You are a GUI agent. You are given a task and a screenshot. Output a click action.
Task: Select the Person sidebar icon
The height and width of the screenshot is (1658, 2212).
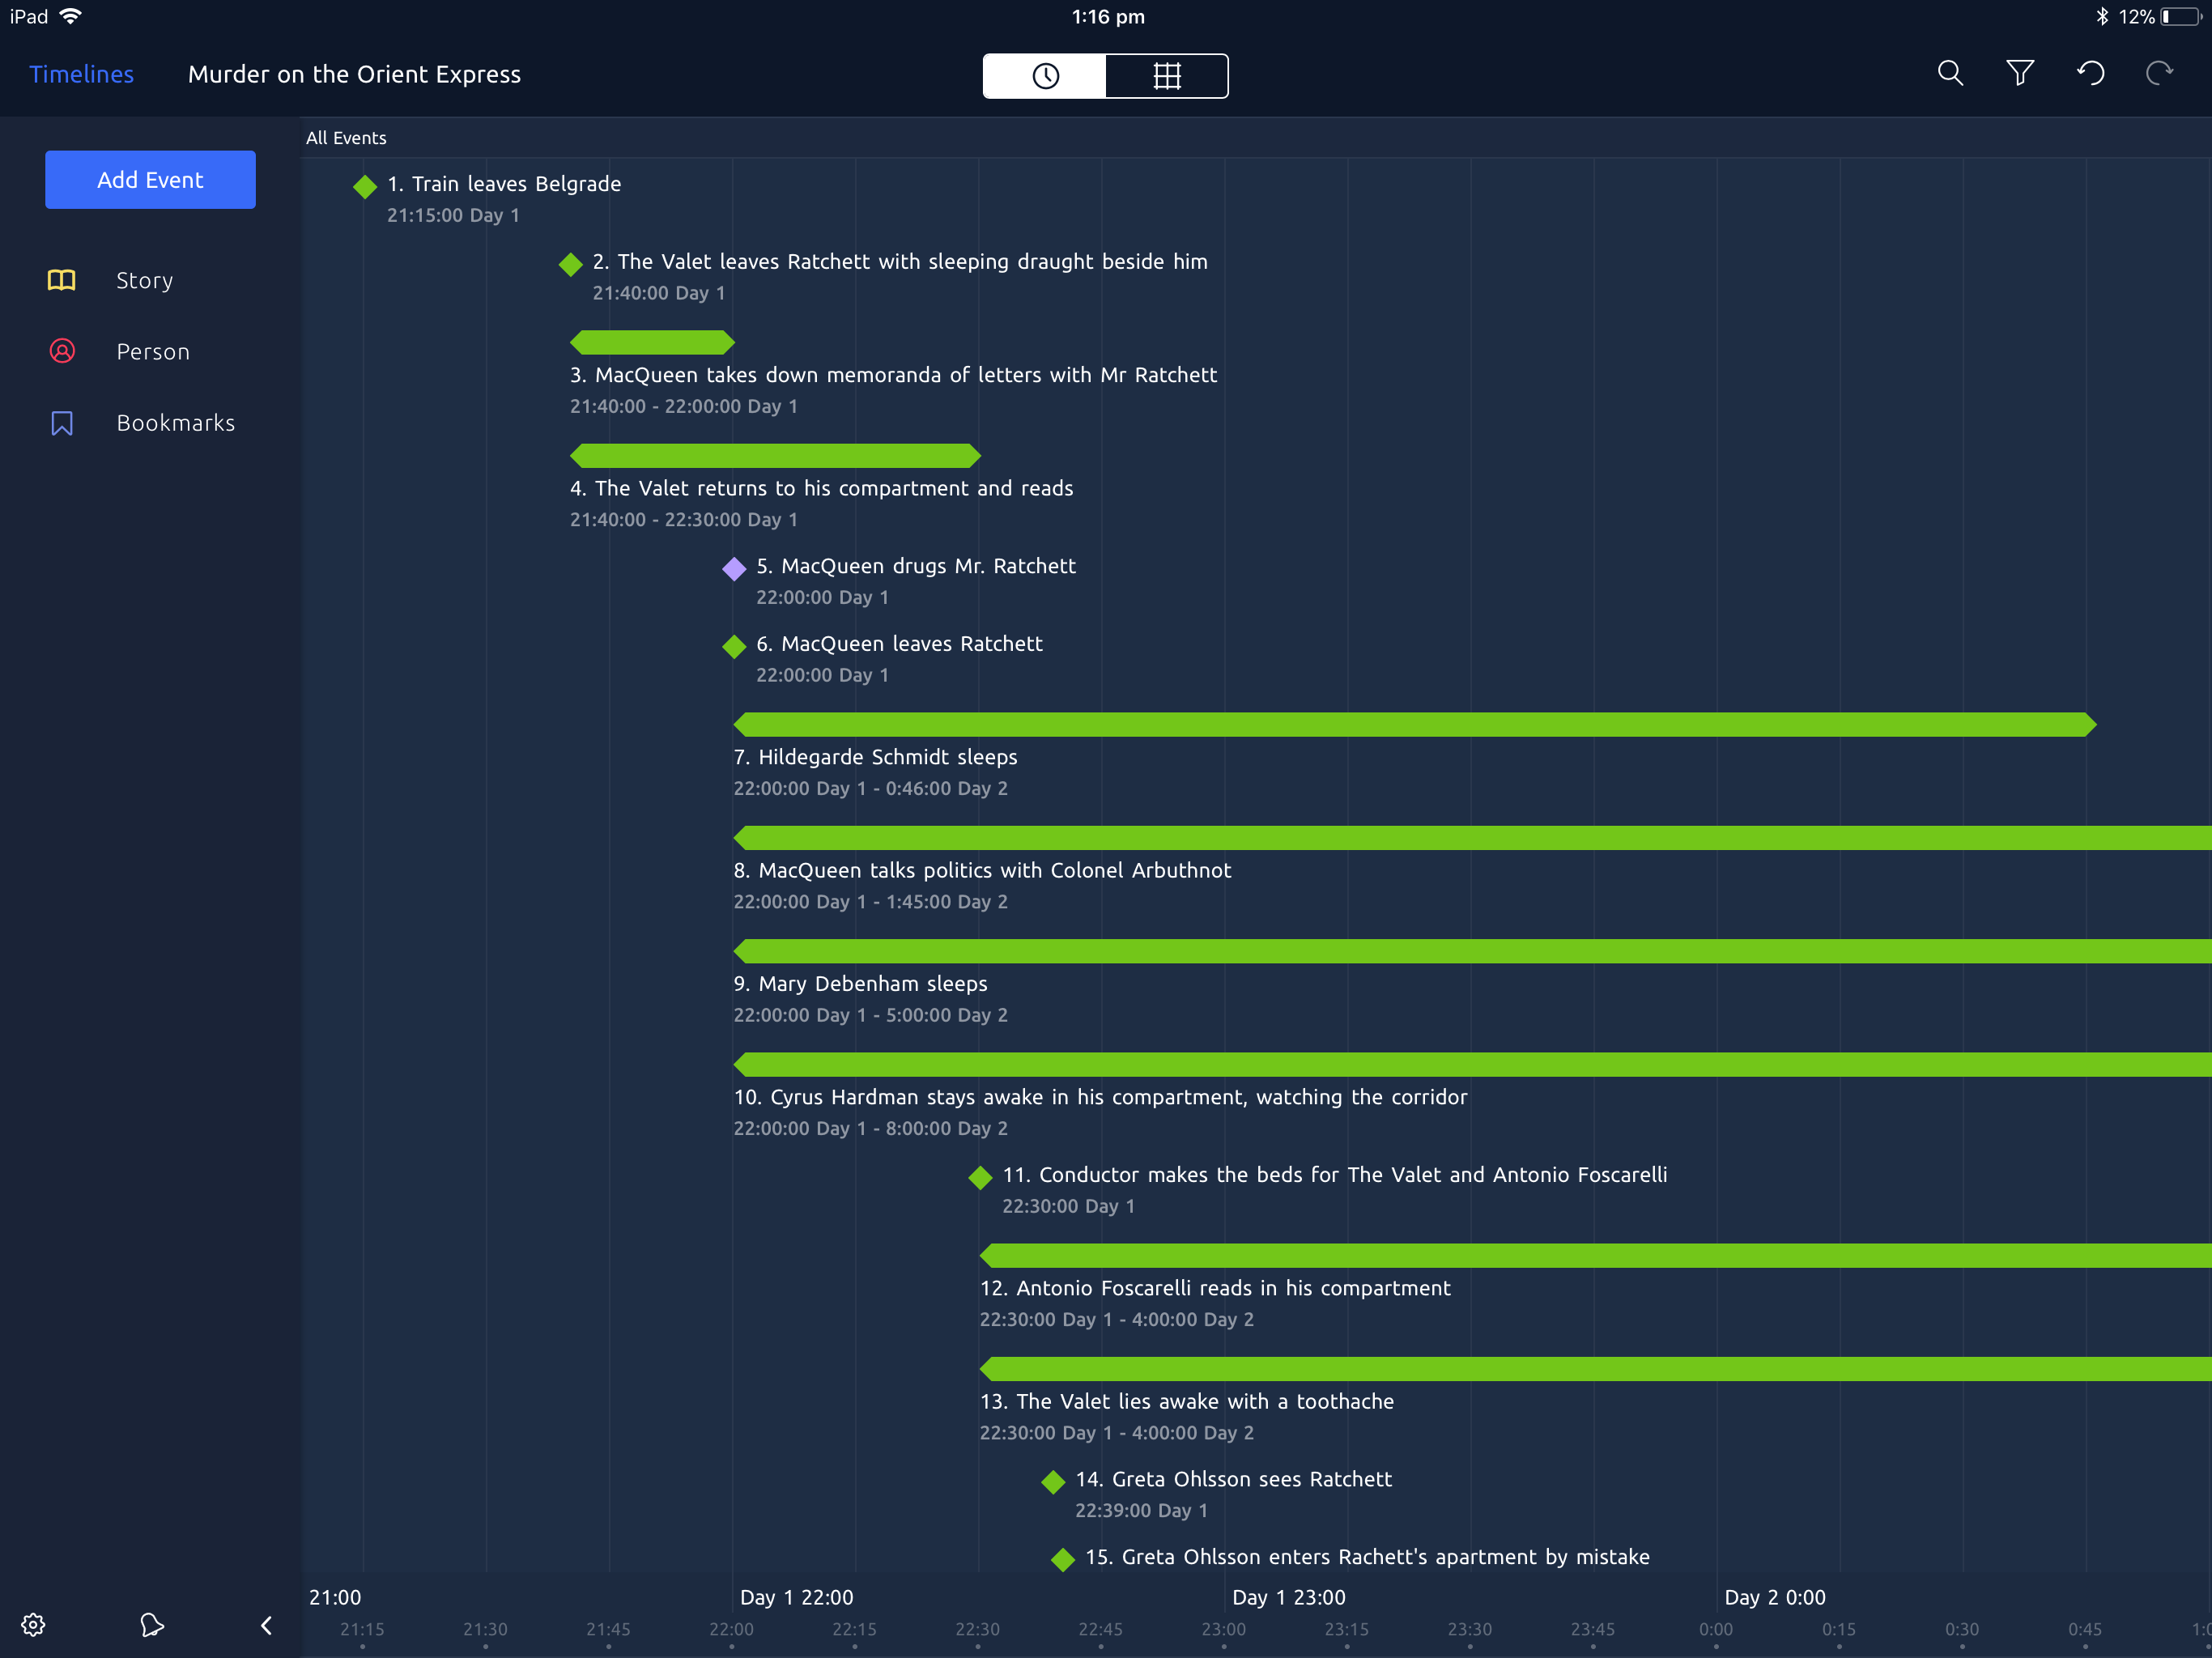(x=61, y=350)
